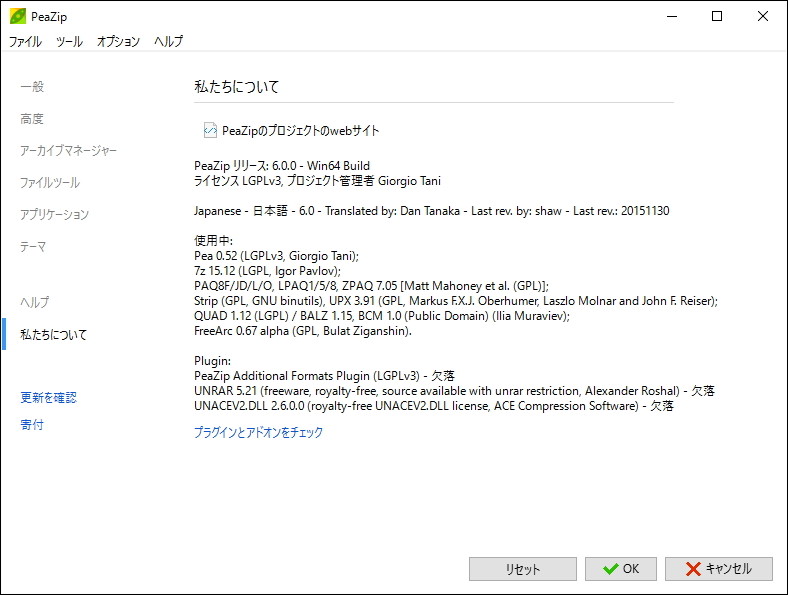This screenshot has height=595, width=788.
Task: Open the ファイル menu
Action: pos(25,41)
